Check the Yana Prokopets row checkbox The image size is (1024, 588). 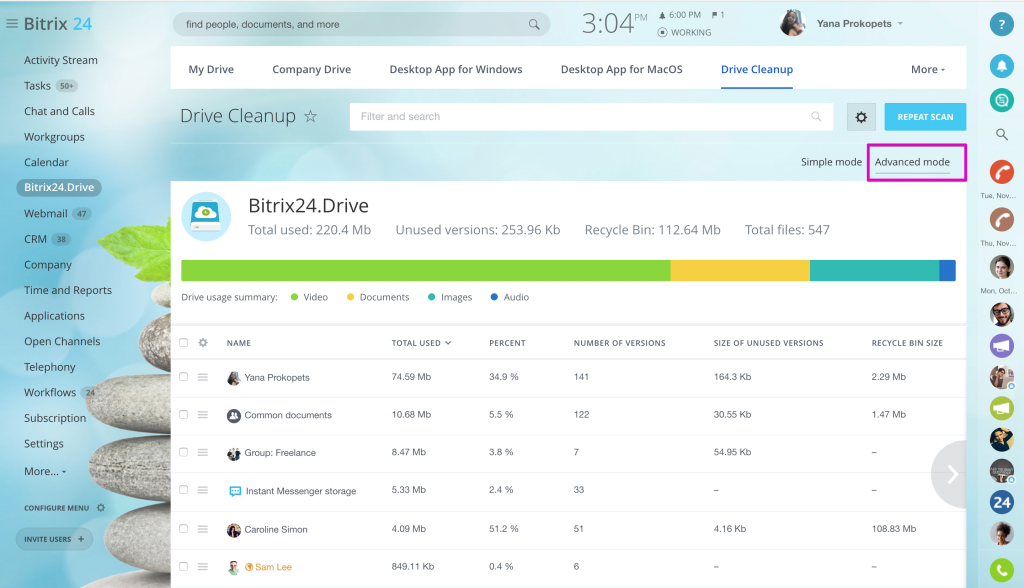point(184,377)
